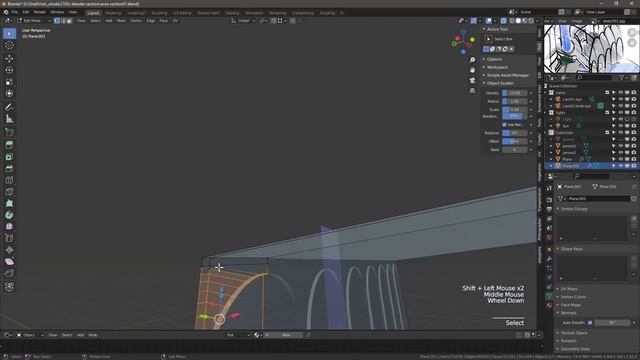Open the Modifiers wrench properties tab
Viewport: 640px width, 360px height.
click(549, 258)
